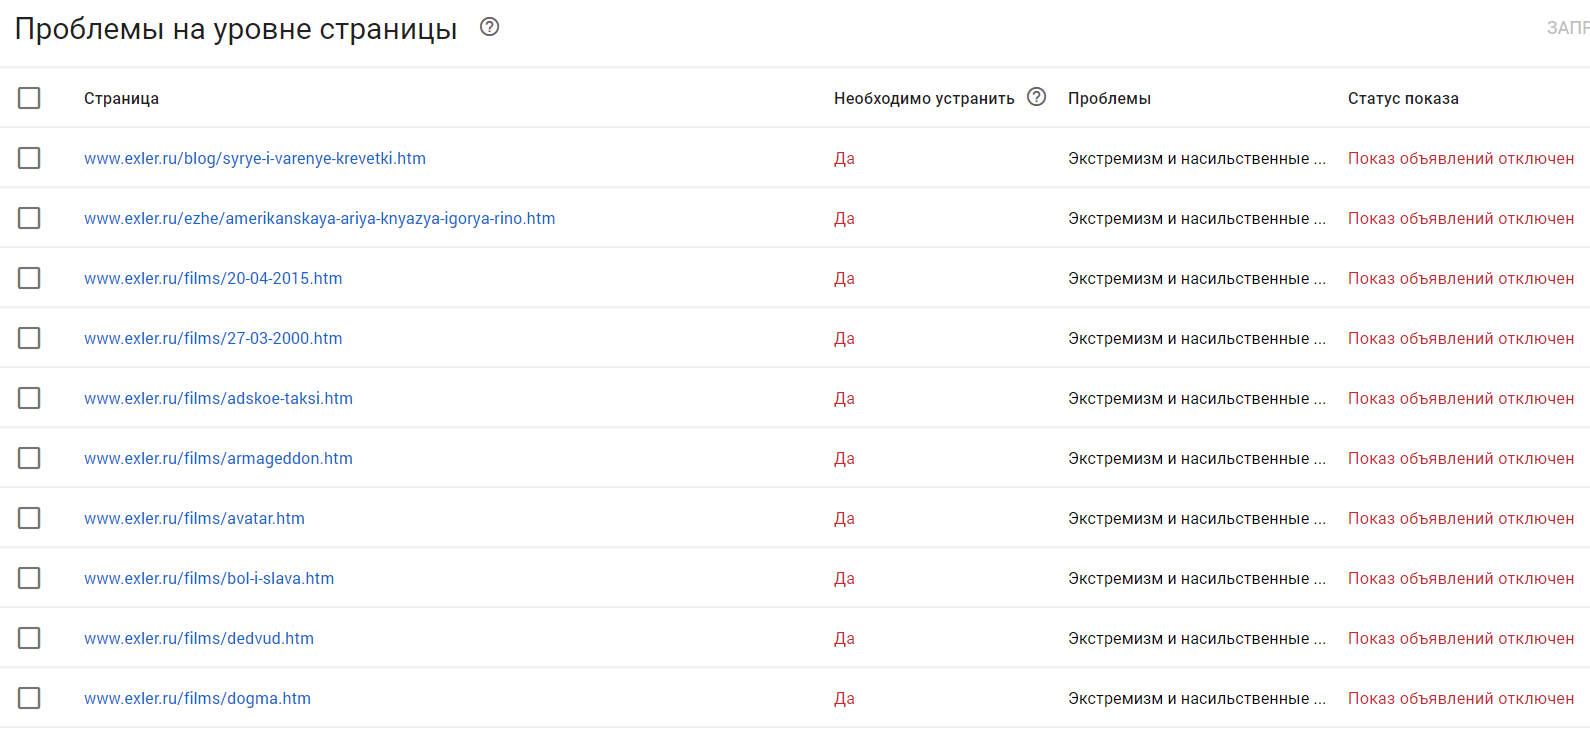The image size is (1590, 734).
Task: Click the dedvud.htm page link
Action: point(199,638)
